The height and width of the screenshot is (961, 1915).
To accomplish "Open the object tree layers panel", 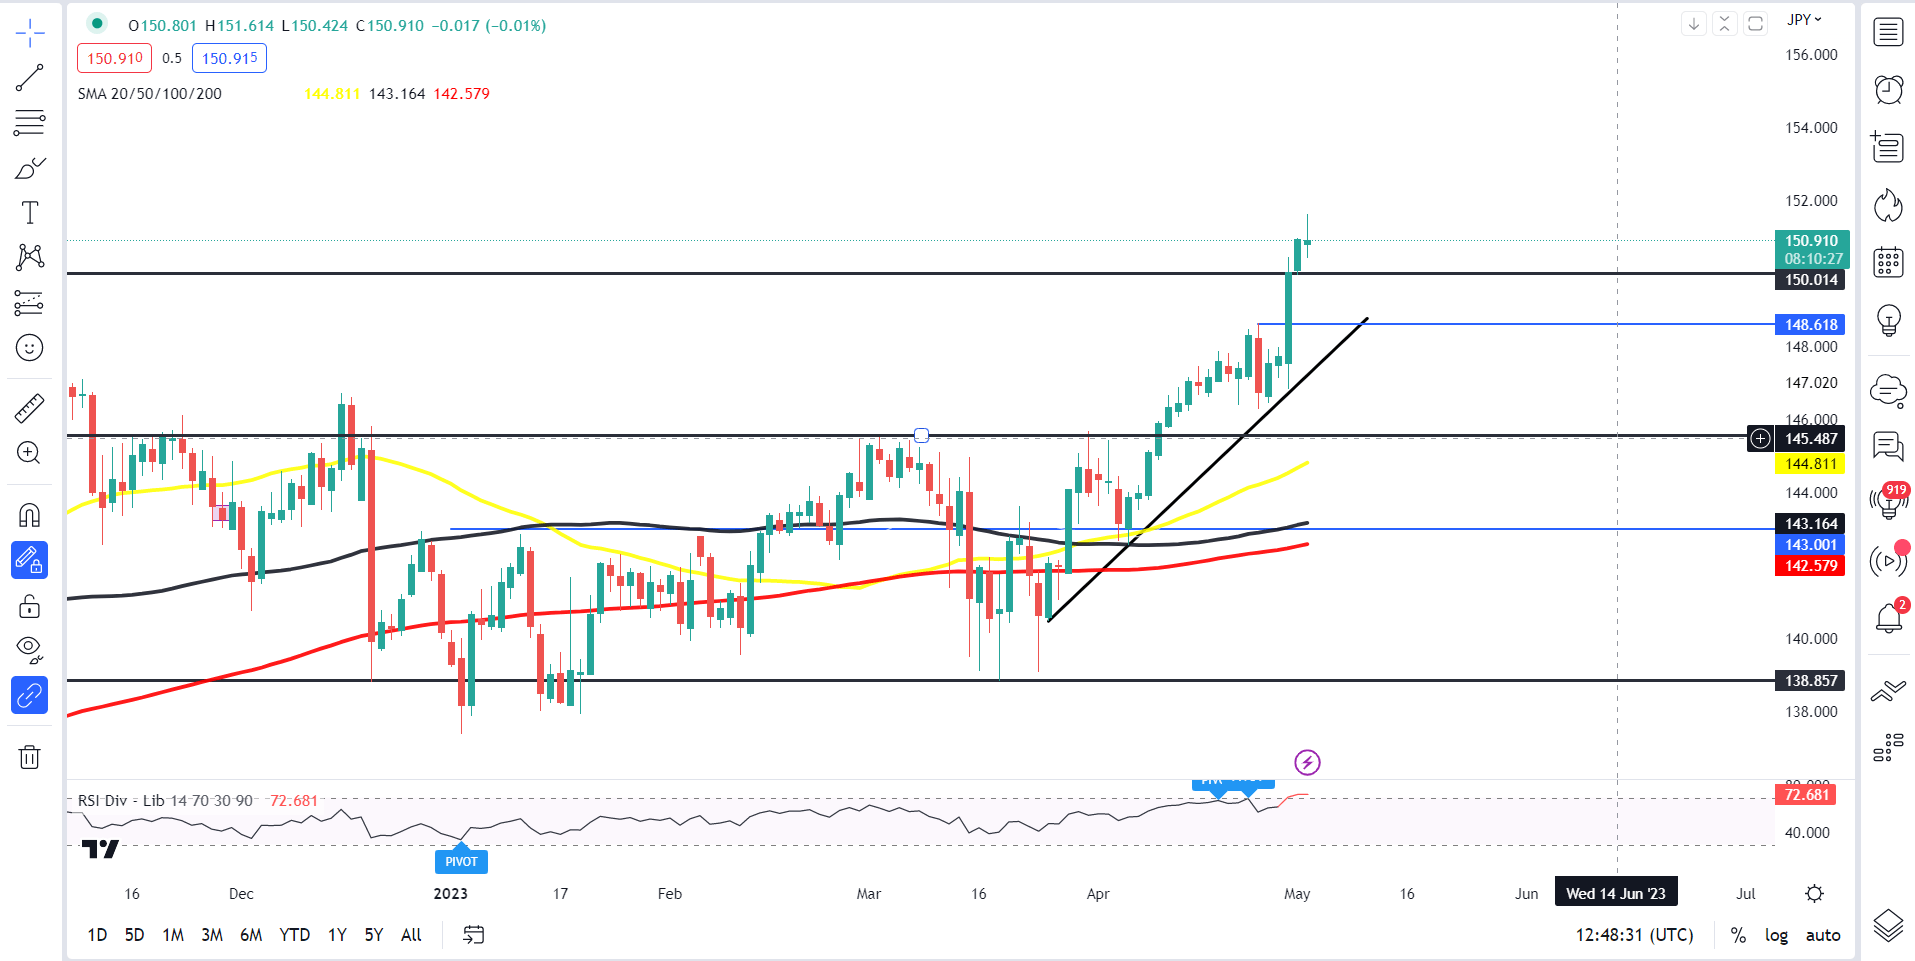I will (1888, 926).
